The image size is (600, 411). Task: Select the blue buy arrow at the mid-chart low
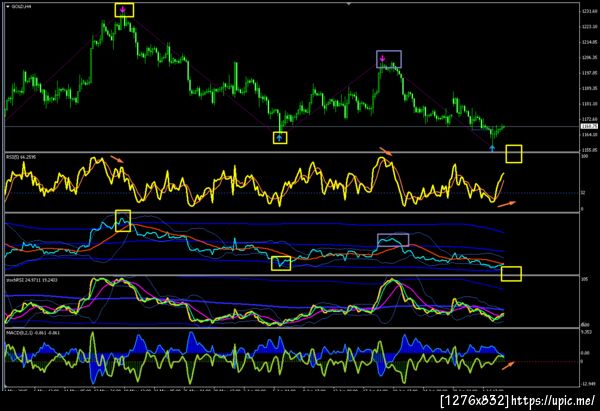[x=280, y=137]
